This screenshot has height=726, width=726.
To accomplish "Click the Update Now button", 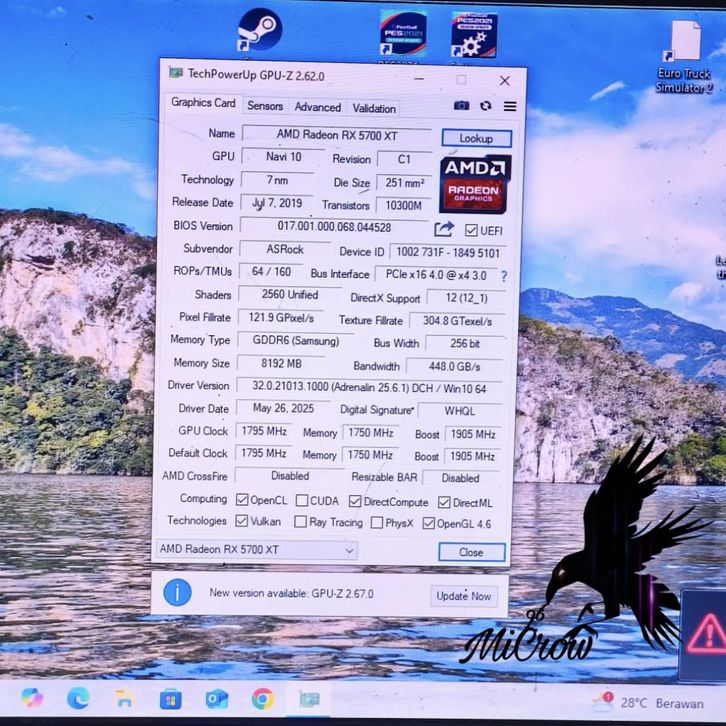I will 464,596.
